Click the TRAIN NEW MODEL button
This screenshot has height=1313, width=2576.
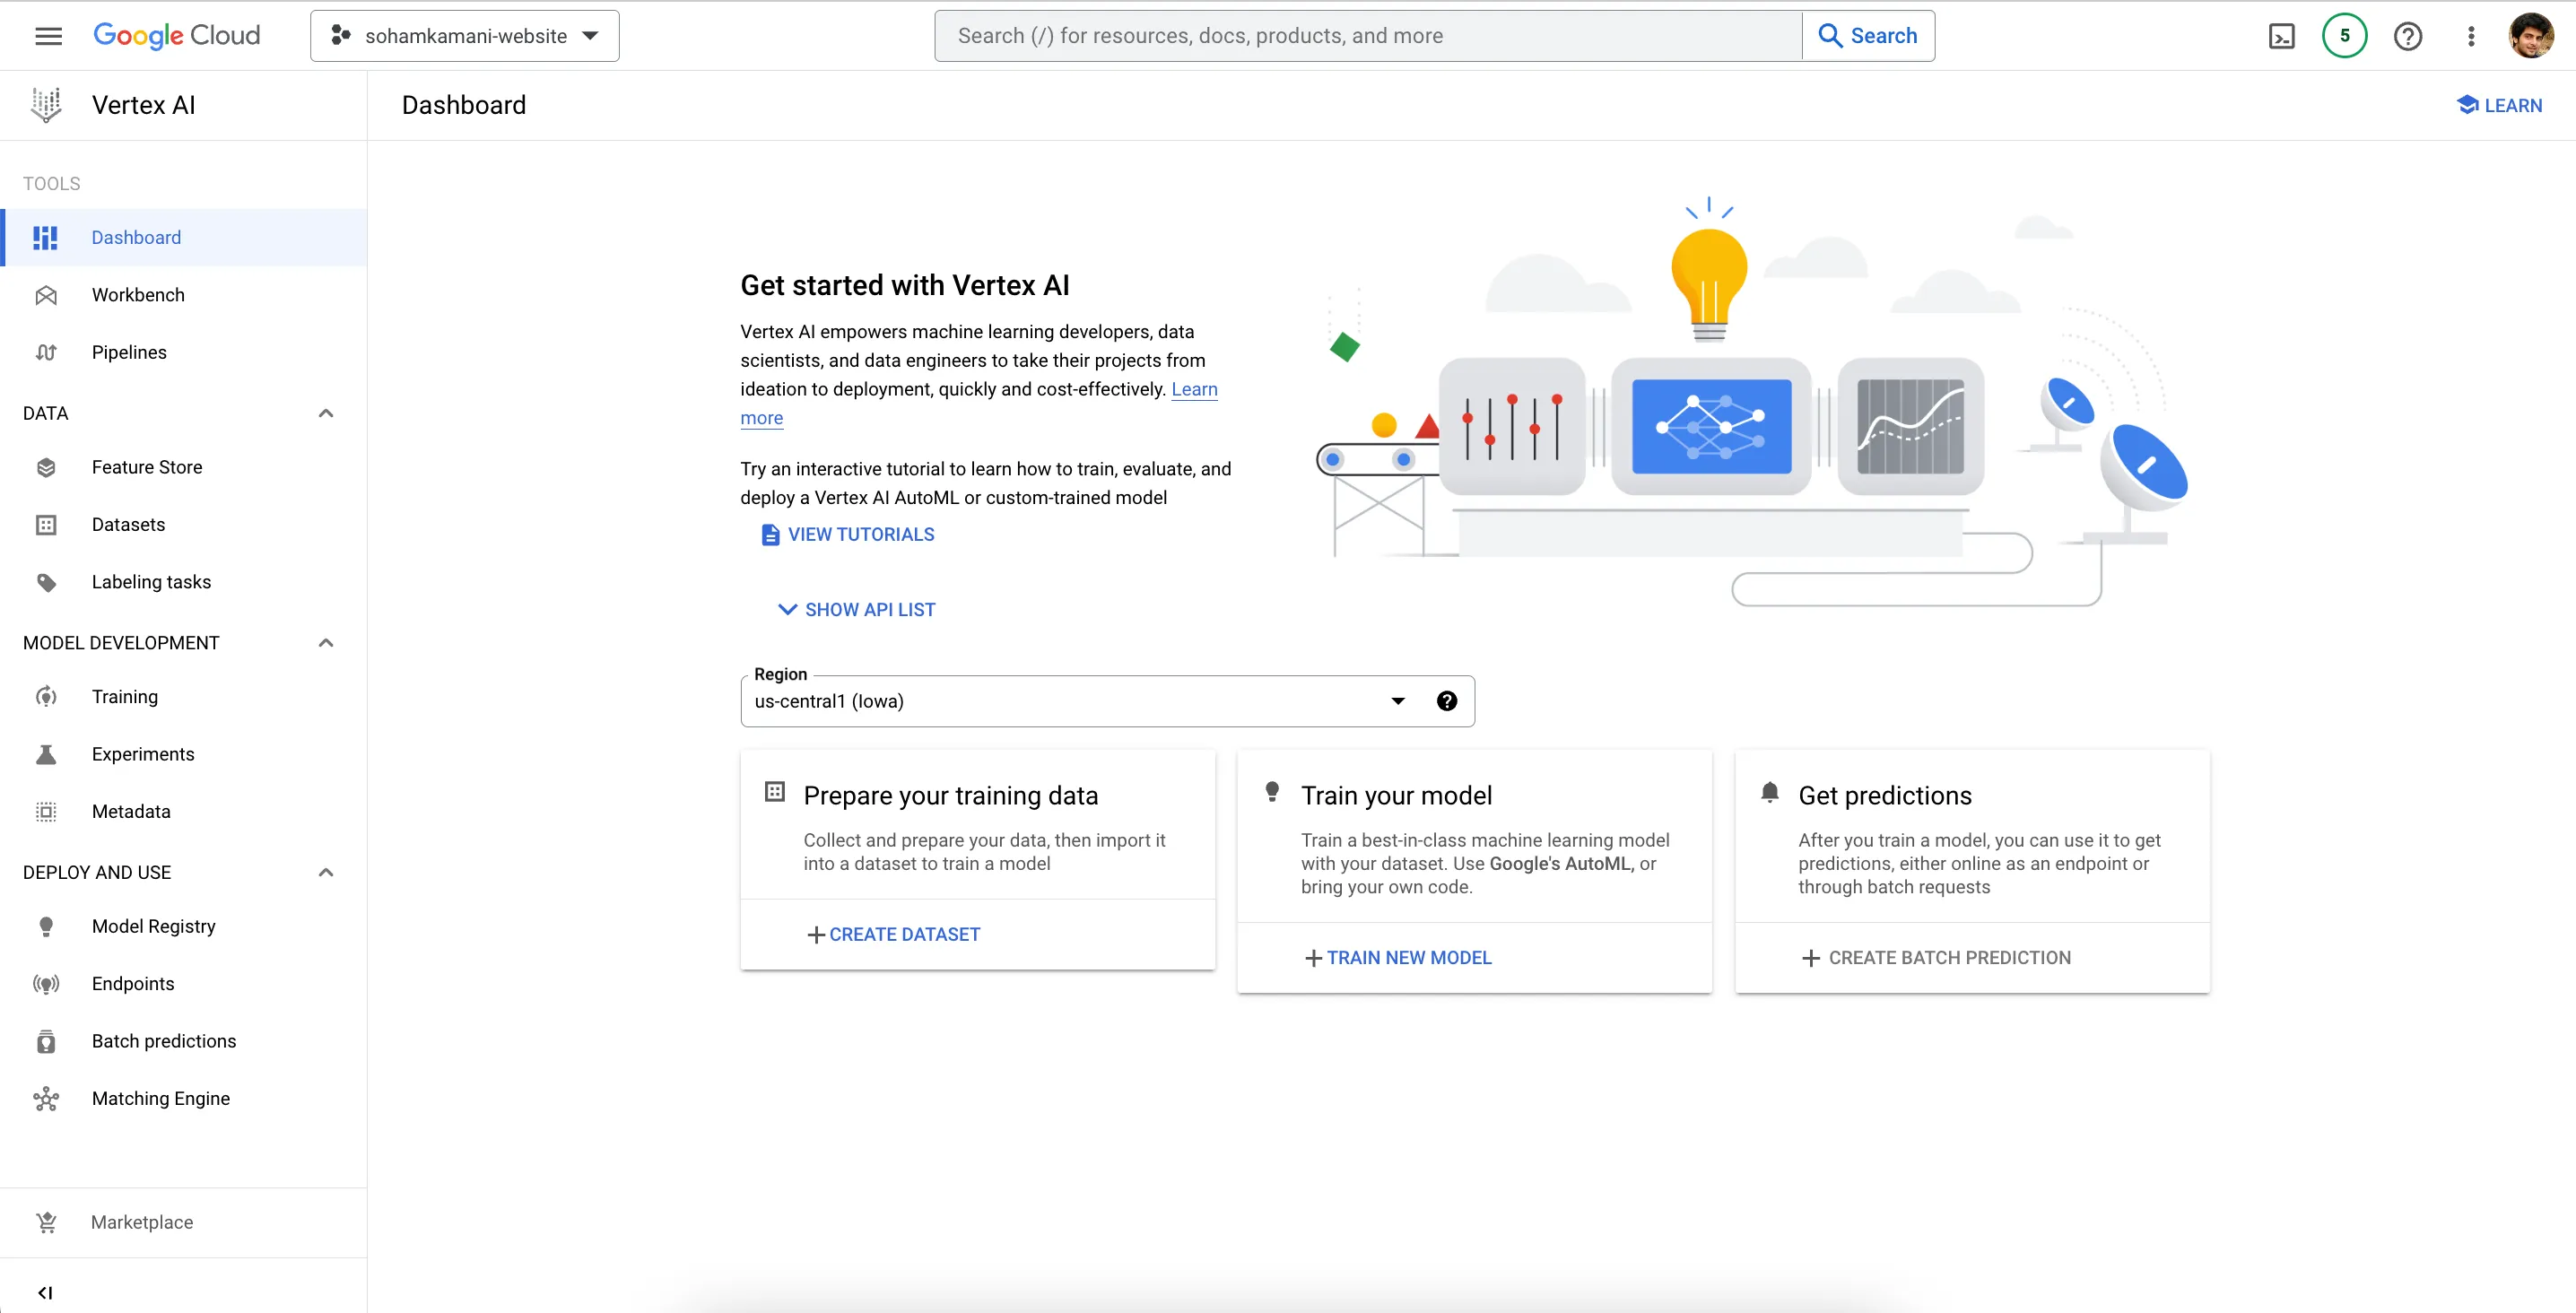pos(1398,958)
